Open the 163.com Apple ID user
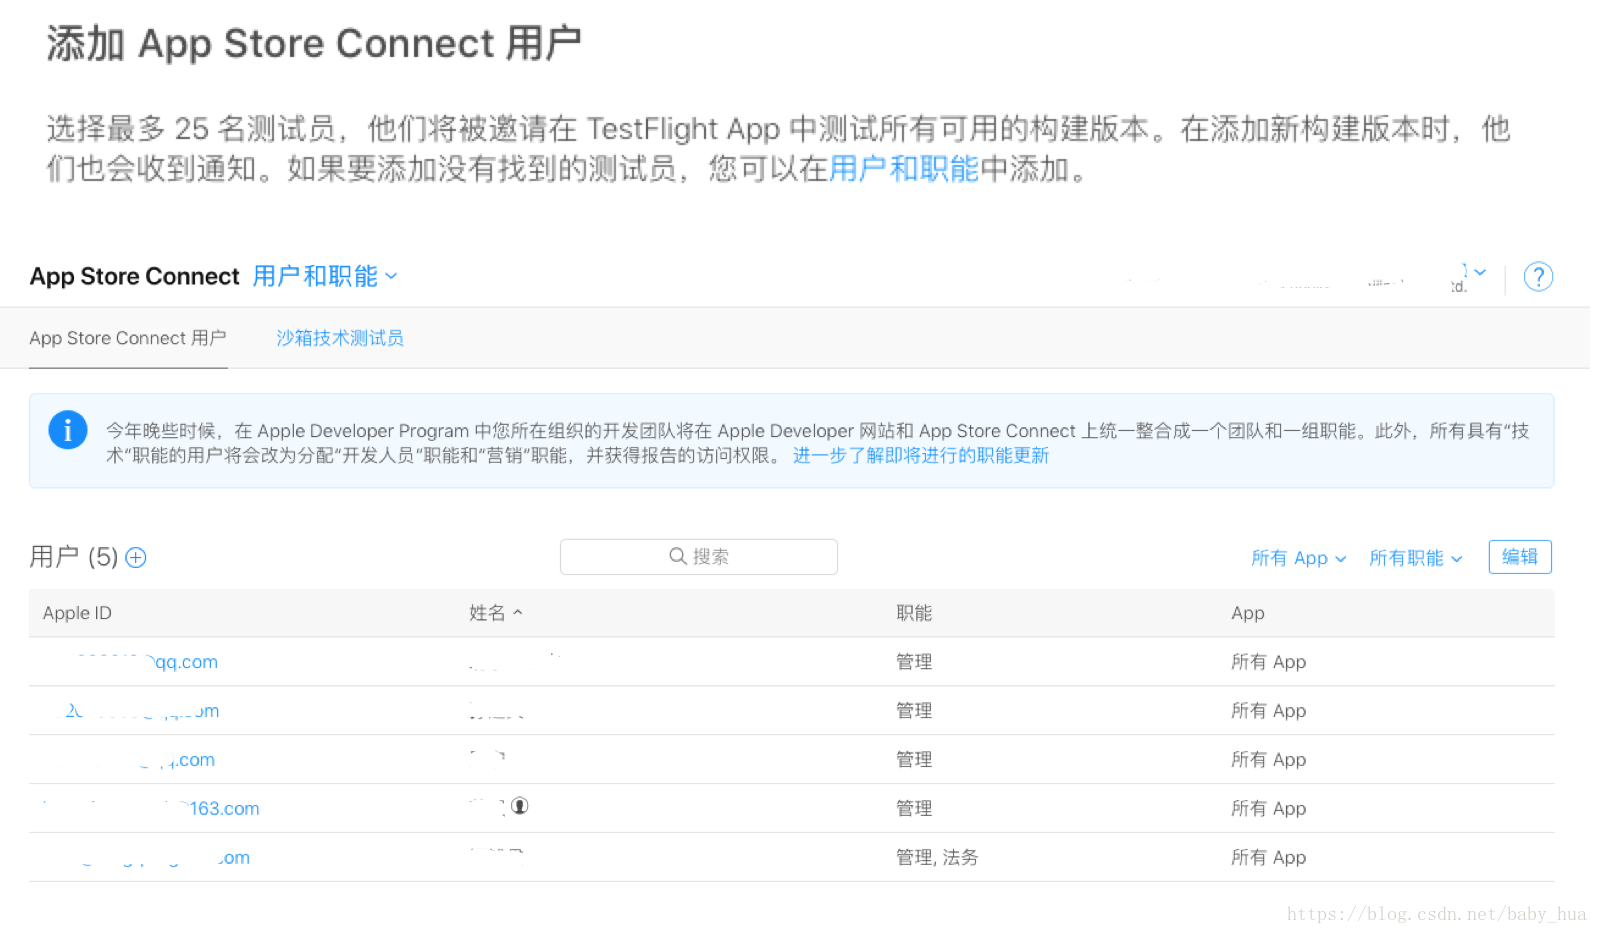1598x934 pixels. (x=150, y=808)
